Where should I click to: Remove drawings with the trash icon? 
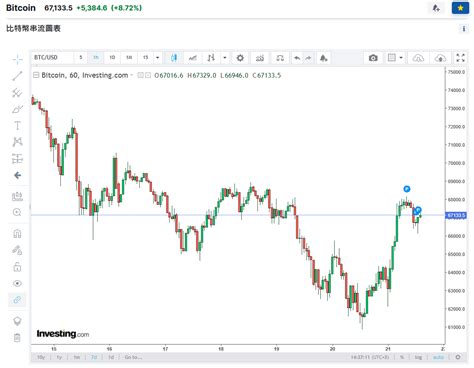click(x=17, y=338)
